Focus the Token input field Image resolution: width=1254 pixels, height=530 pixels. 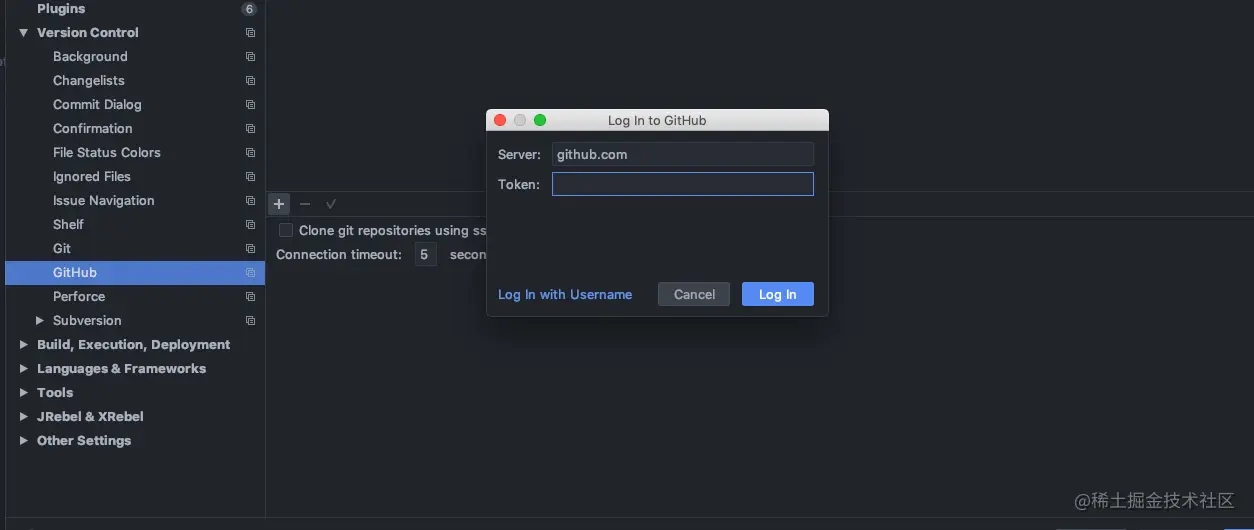coord(683,184)
